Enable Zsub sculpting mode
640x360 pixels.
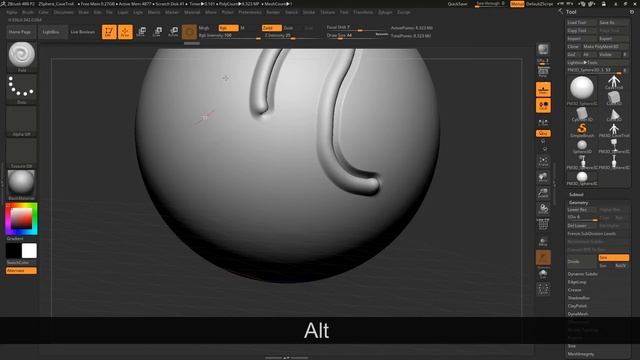(288, 28)
